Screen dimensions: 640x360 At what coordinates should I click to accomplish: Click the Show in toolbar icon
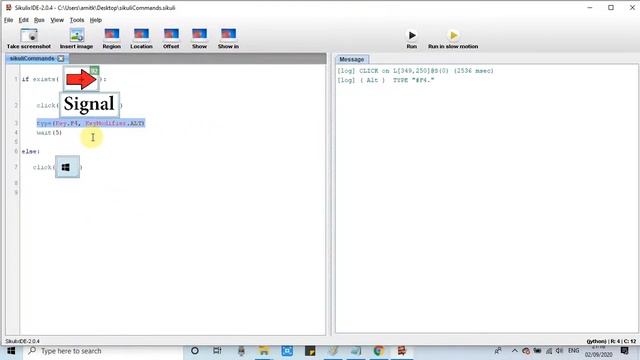pyautogui.click(x=228, y=39)
